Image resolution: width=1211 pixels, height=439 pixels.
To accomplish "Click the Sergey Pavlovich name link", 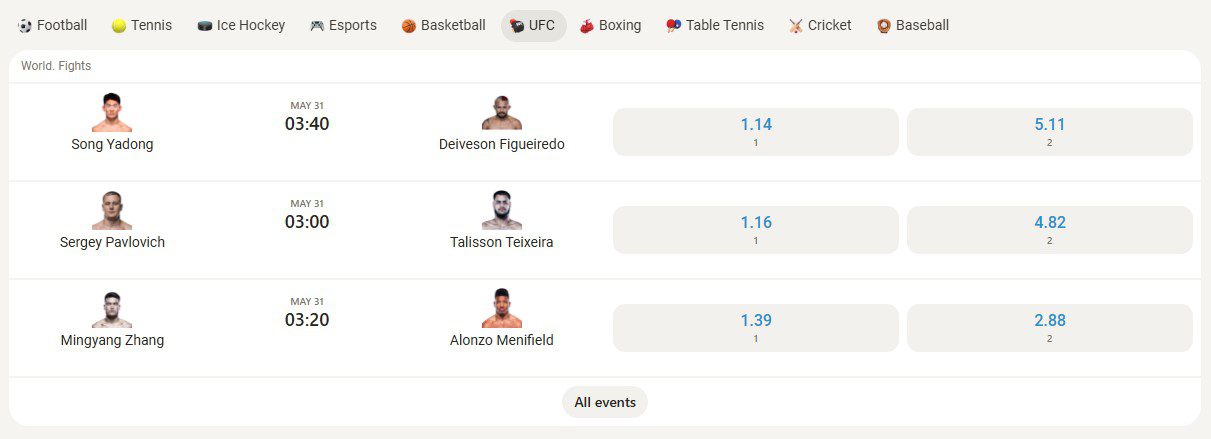I will tap(112, 242).
